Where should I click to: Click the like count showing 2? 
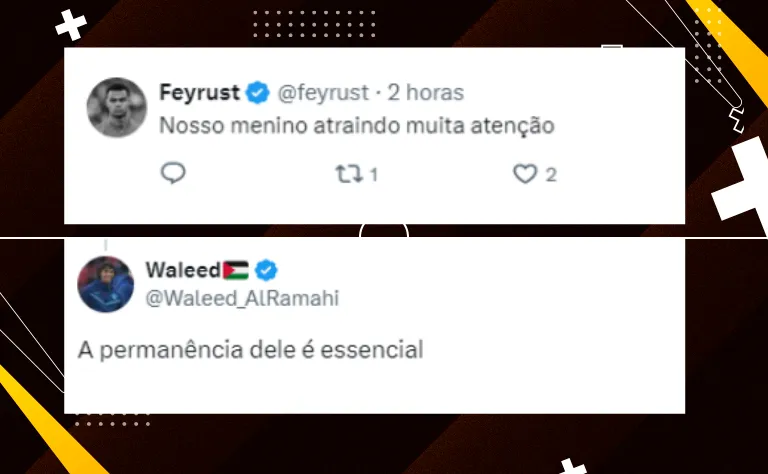click(551, 175)
